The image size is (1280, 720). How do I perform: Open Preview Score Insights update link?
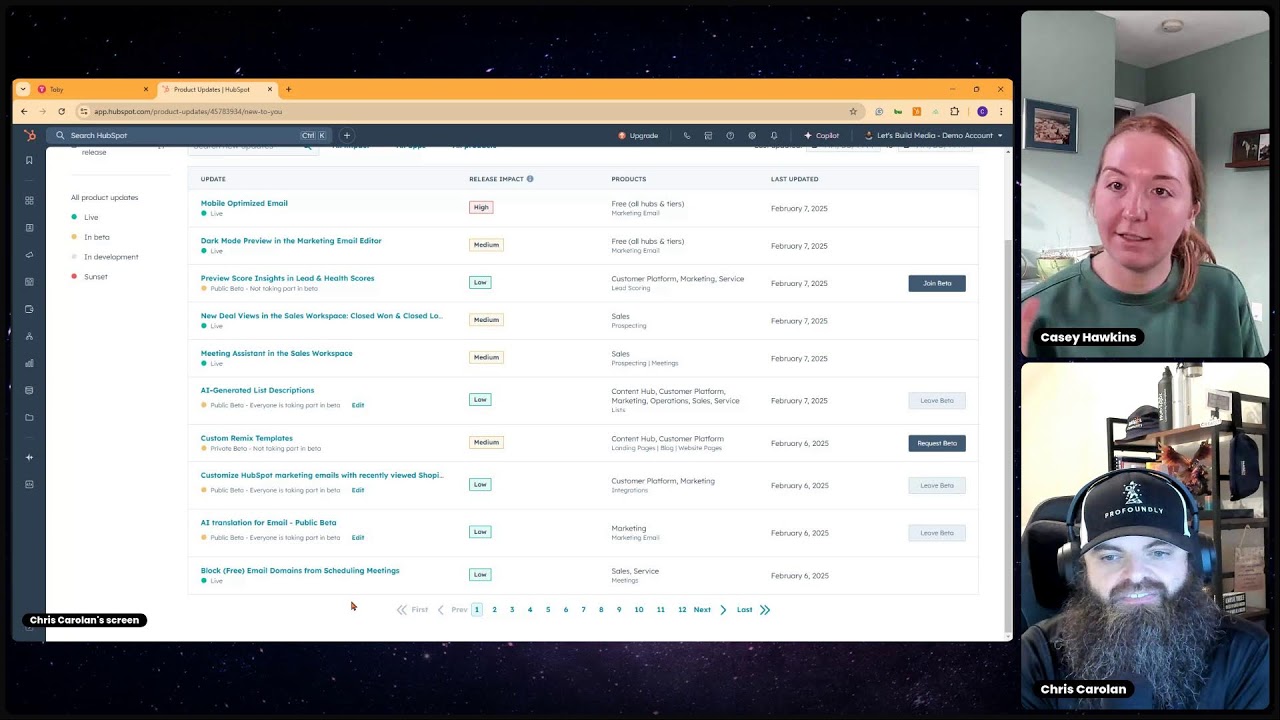[287, 278]
